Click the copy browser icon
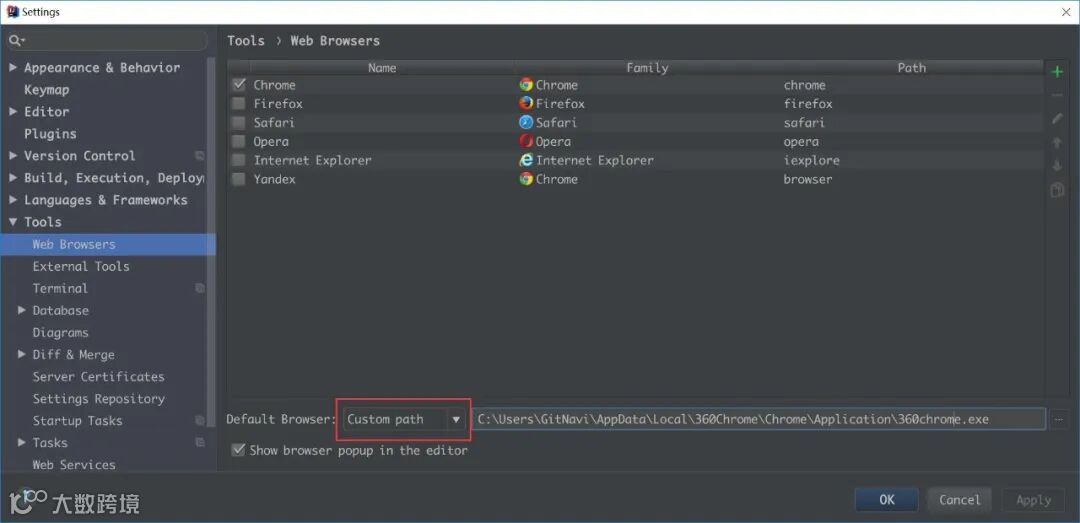Image resolution: width=1080 pixels, height=523 pixels. point(1057,189)
